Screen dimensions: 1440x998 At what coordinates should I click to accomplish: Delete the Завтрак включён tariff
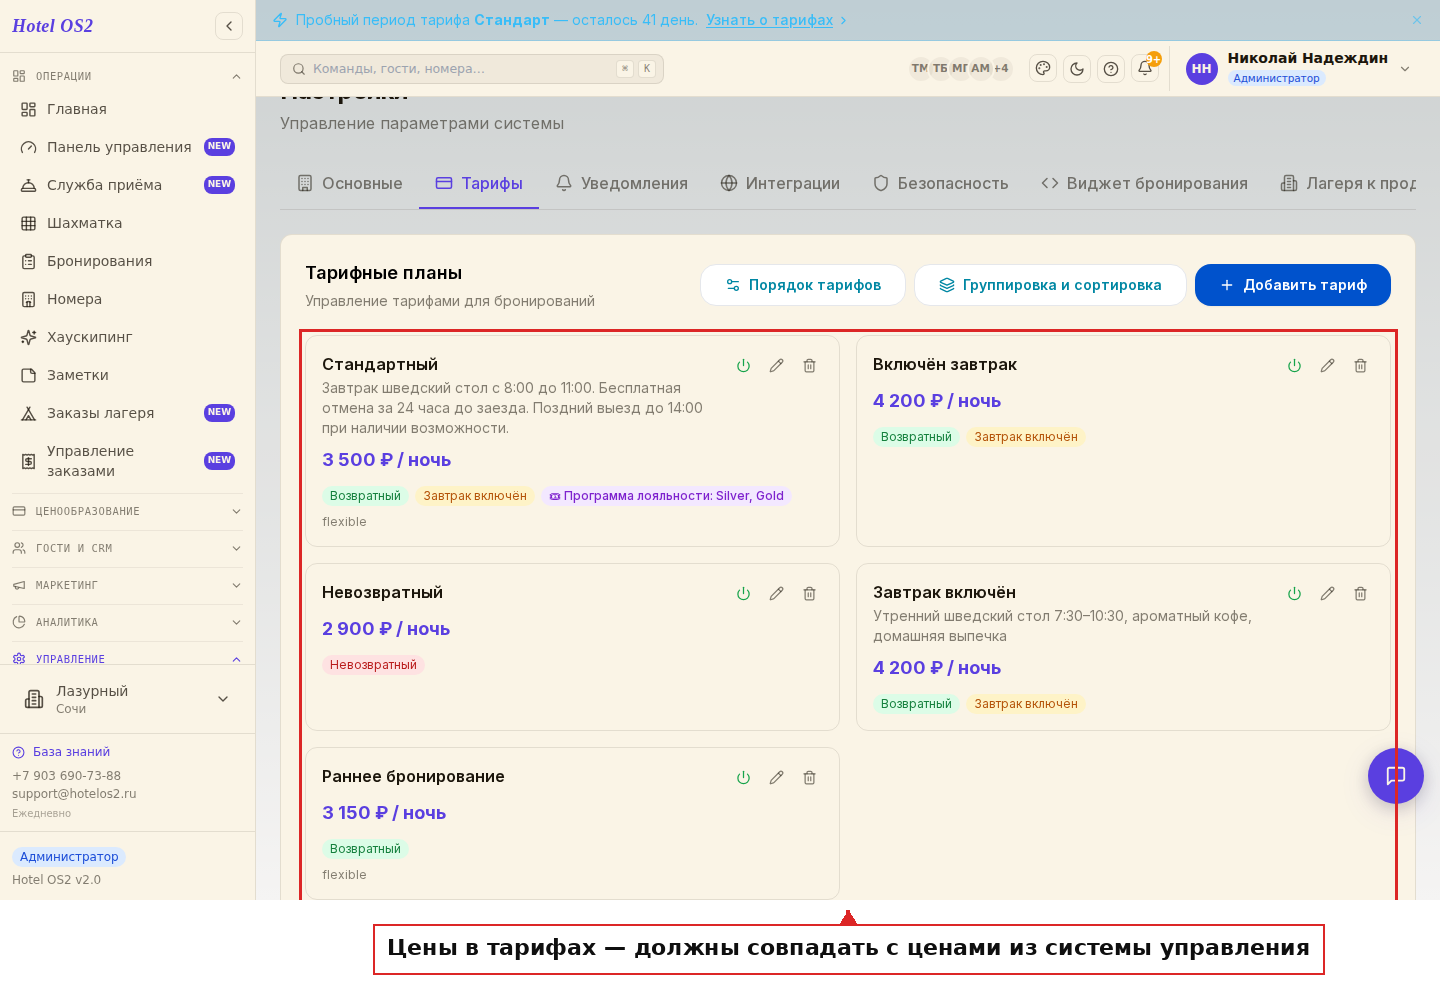click(1360, 594)
